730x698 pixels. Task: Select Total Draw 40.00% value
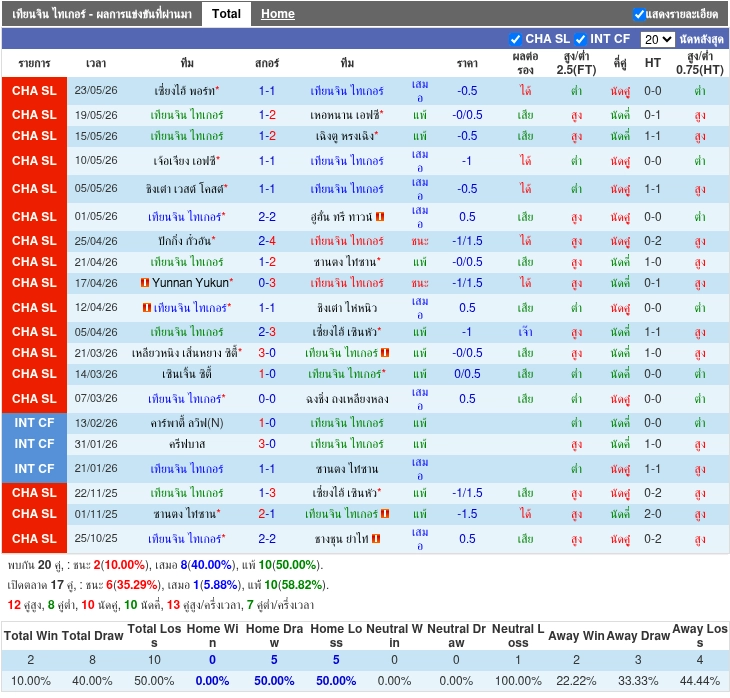(x=92, y=681)
